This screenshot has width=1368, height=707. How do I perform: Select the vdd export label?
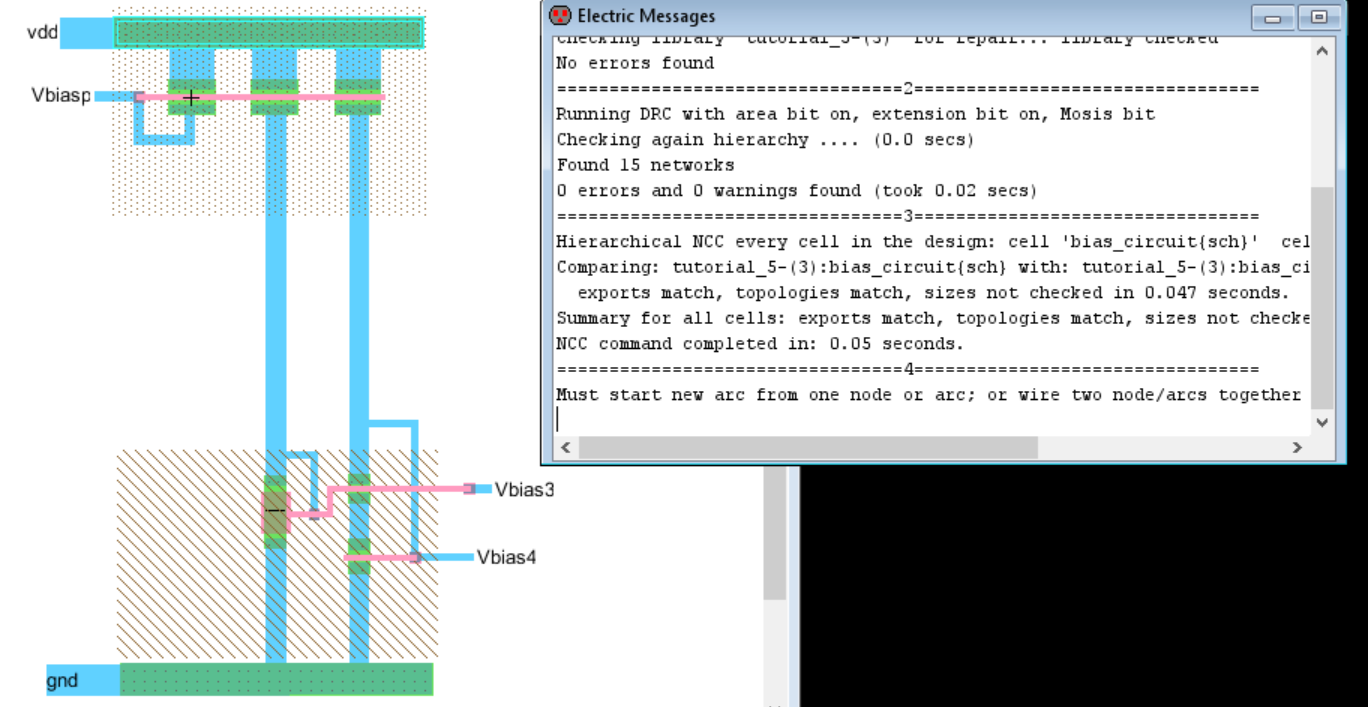coord(42,33)
